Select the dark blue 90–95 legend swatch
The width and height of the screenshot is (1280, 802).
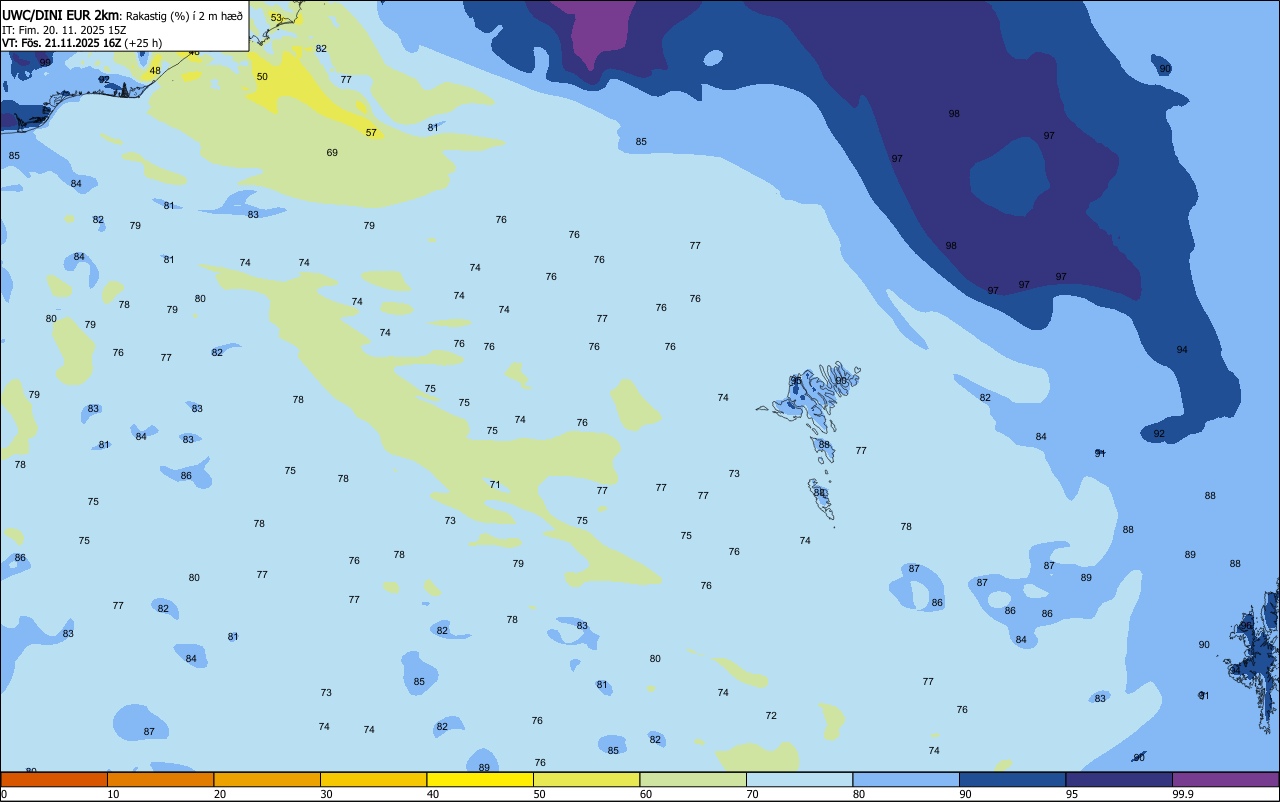1012,779
